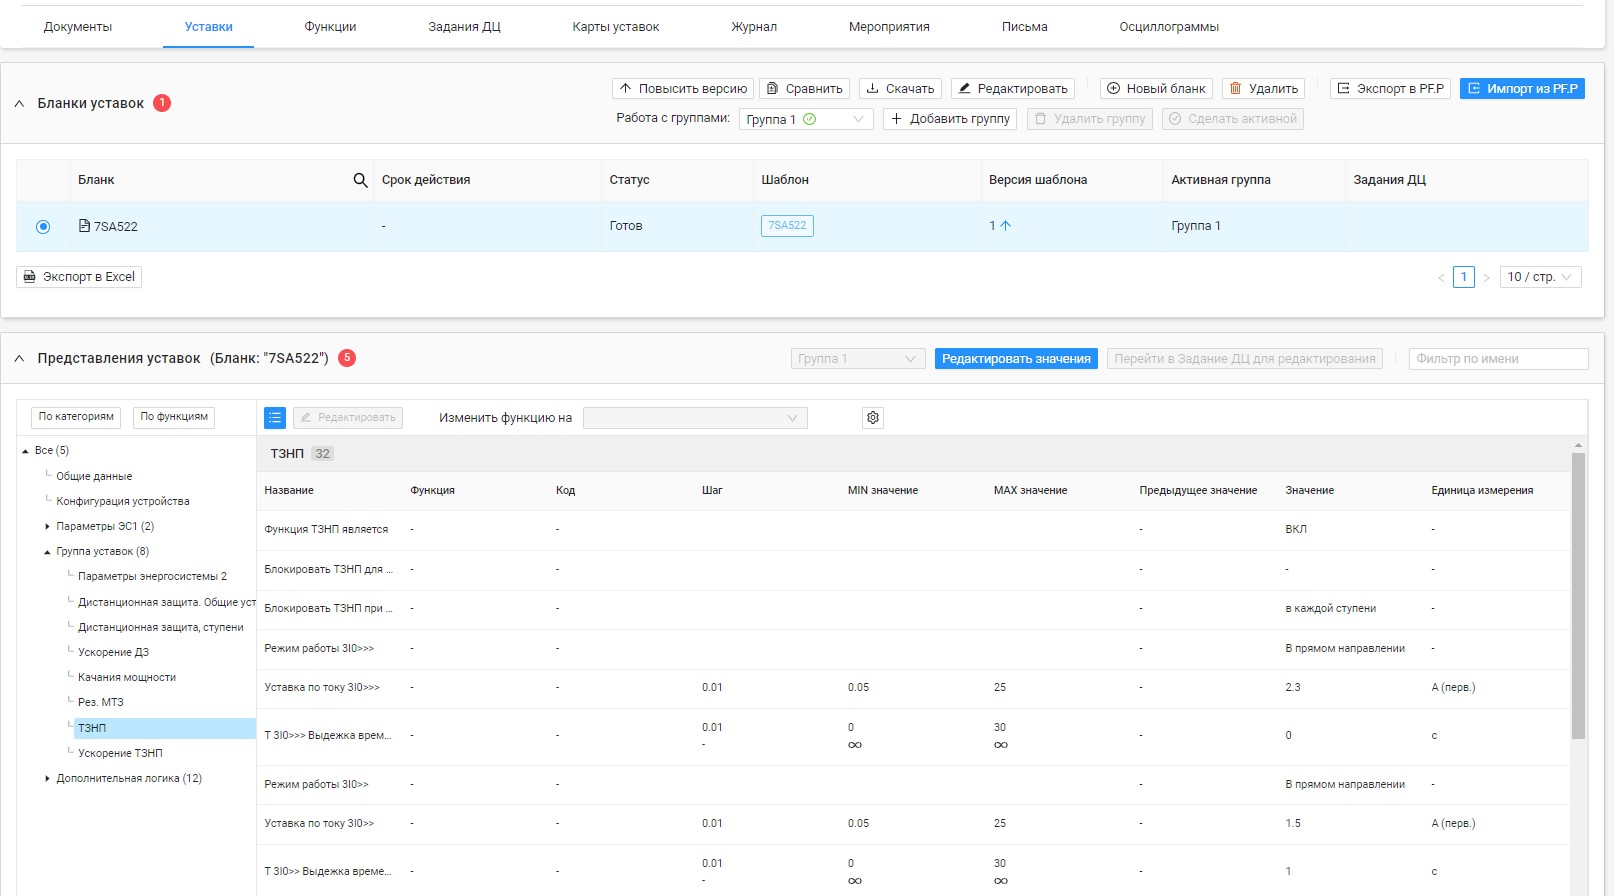Expand Дополнительная логика (12) node
This screenshot has width=1614, height=896.
coord(47,778)
